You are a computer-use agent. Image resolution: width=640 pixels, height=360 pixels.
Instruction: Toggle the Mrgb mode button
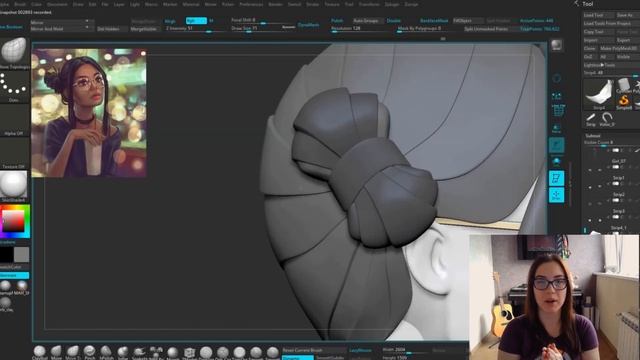170,21
